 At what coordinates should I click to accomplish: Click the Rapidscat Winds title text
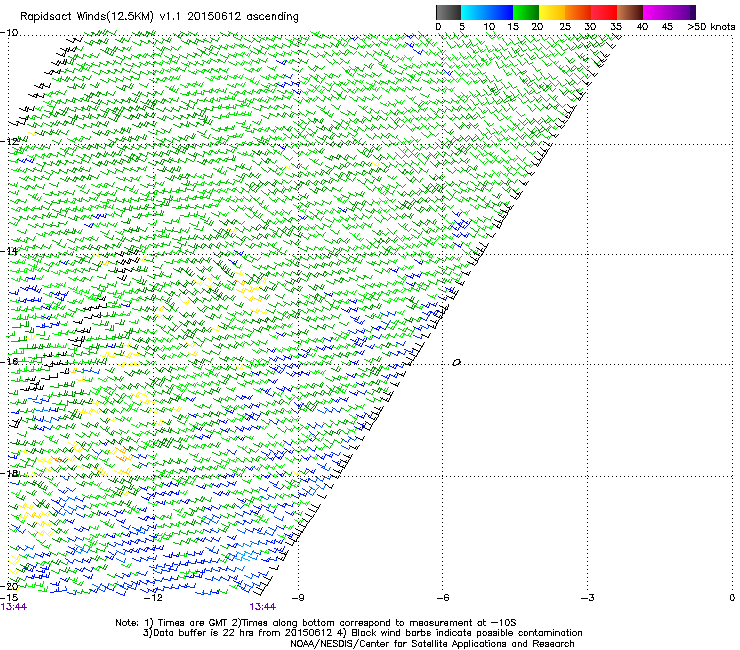(x=159, y=17)
